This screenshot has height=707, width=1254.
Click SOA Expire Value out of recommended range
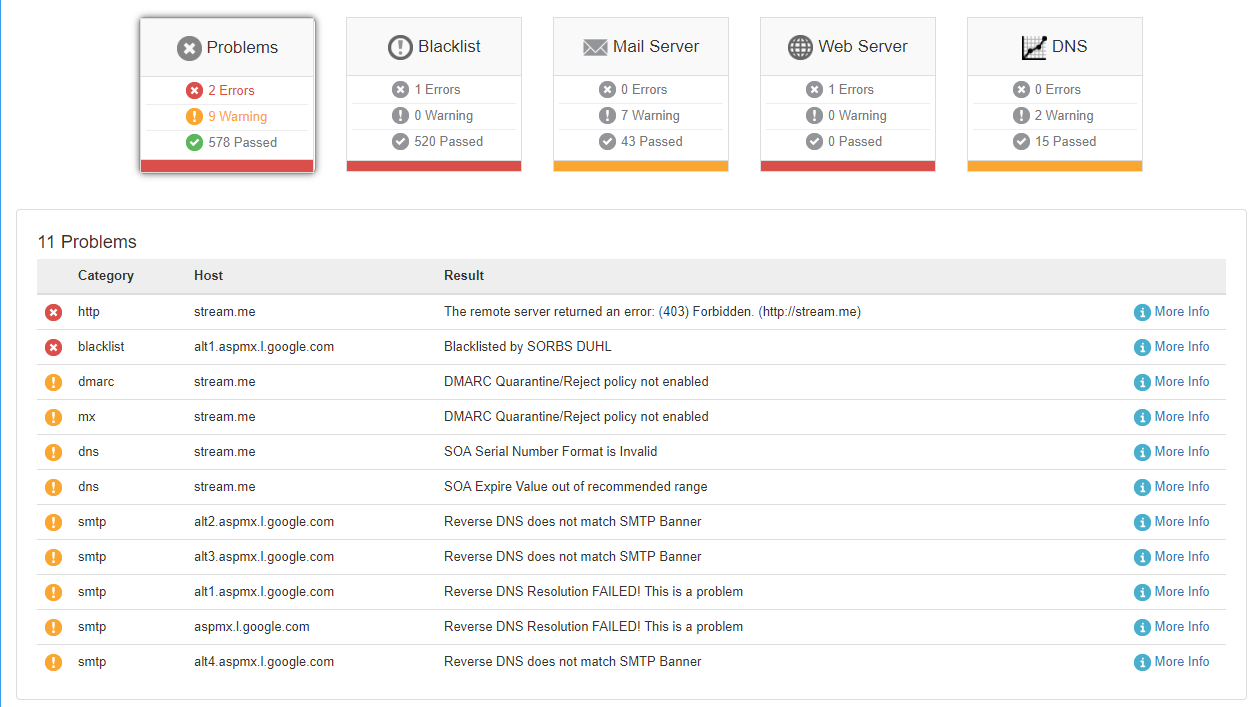pos(576,487)
